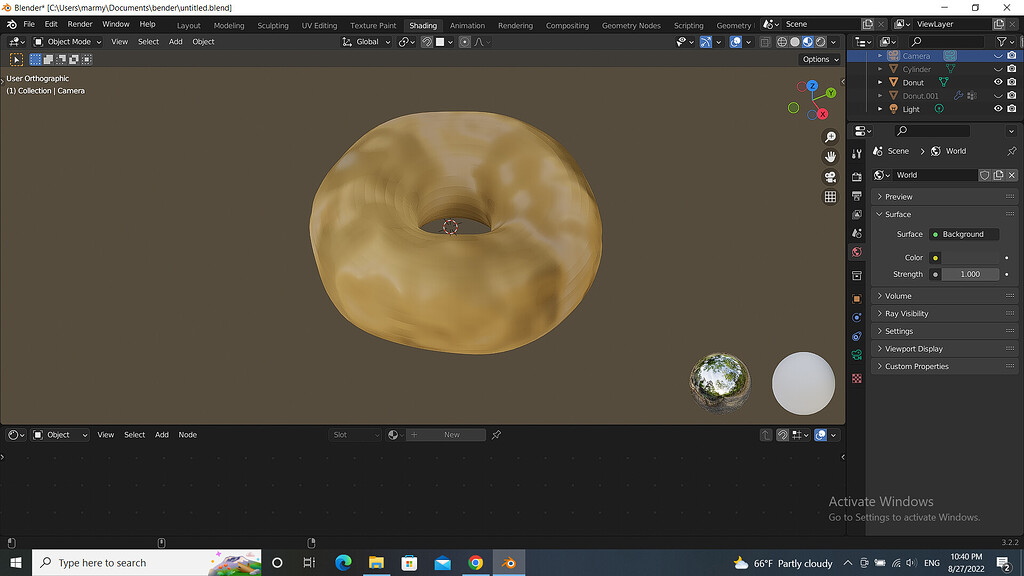Switch to material preview shading
Viewport: 1024px width, 576px height.
tap(808, 42)
